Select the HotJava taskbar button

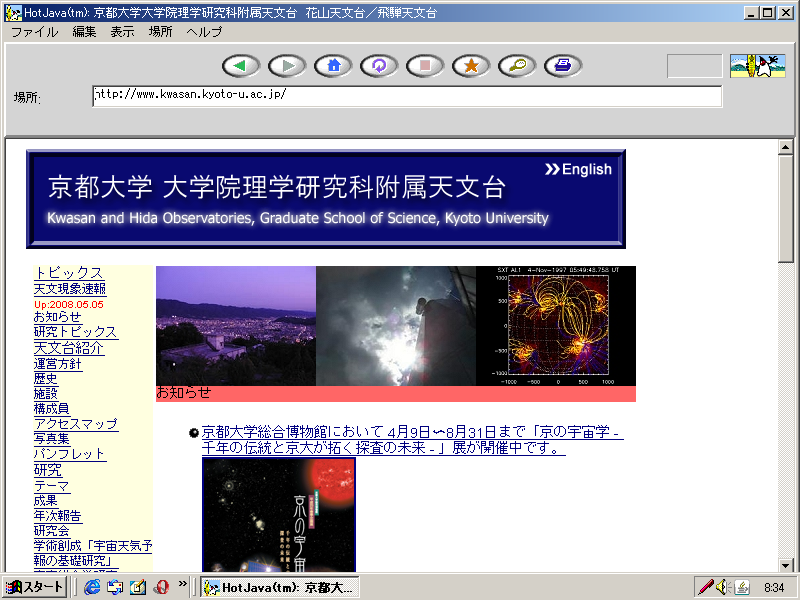[280, 587]
